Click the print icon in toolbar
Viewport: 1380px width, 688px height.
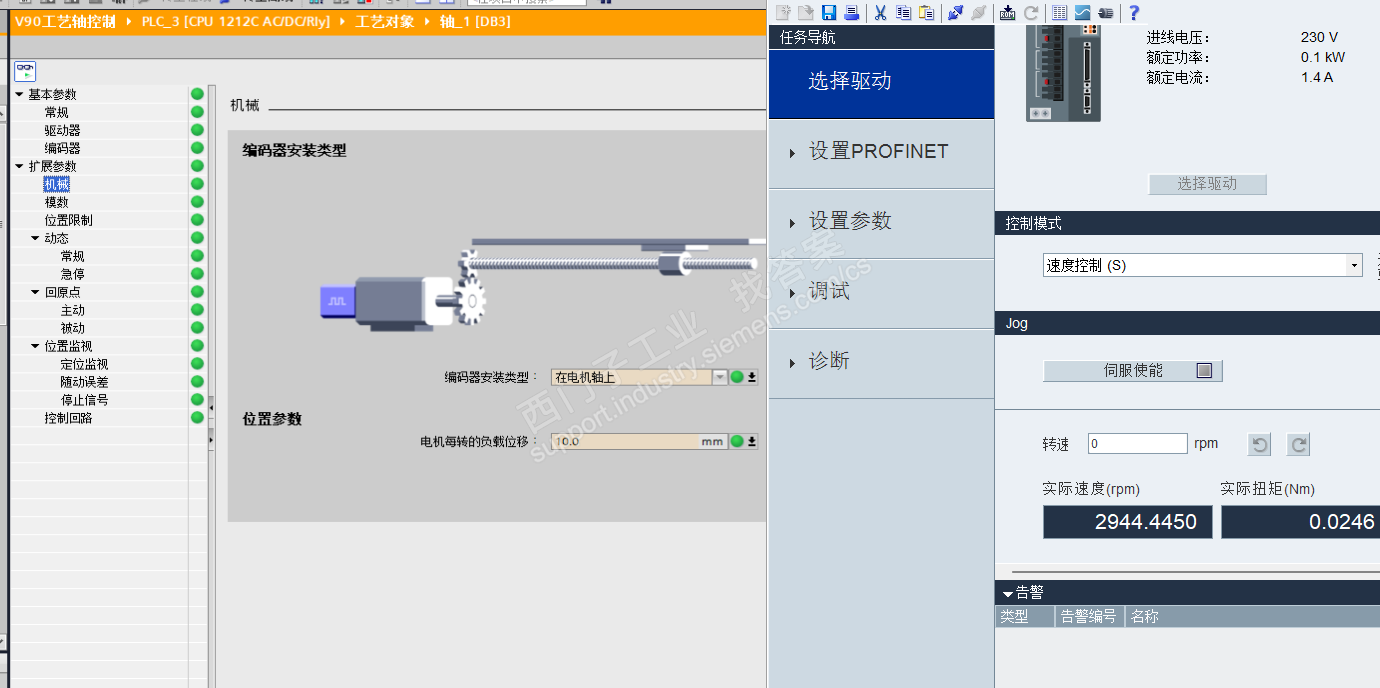[x=851, y=13]
